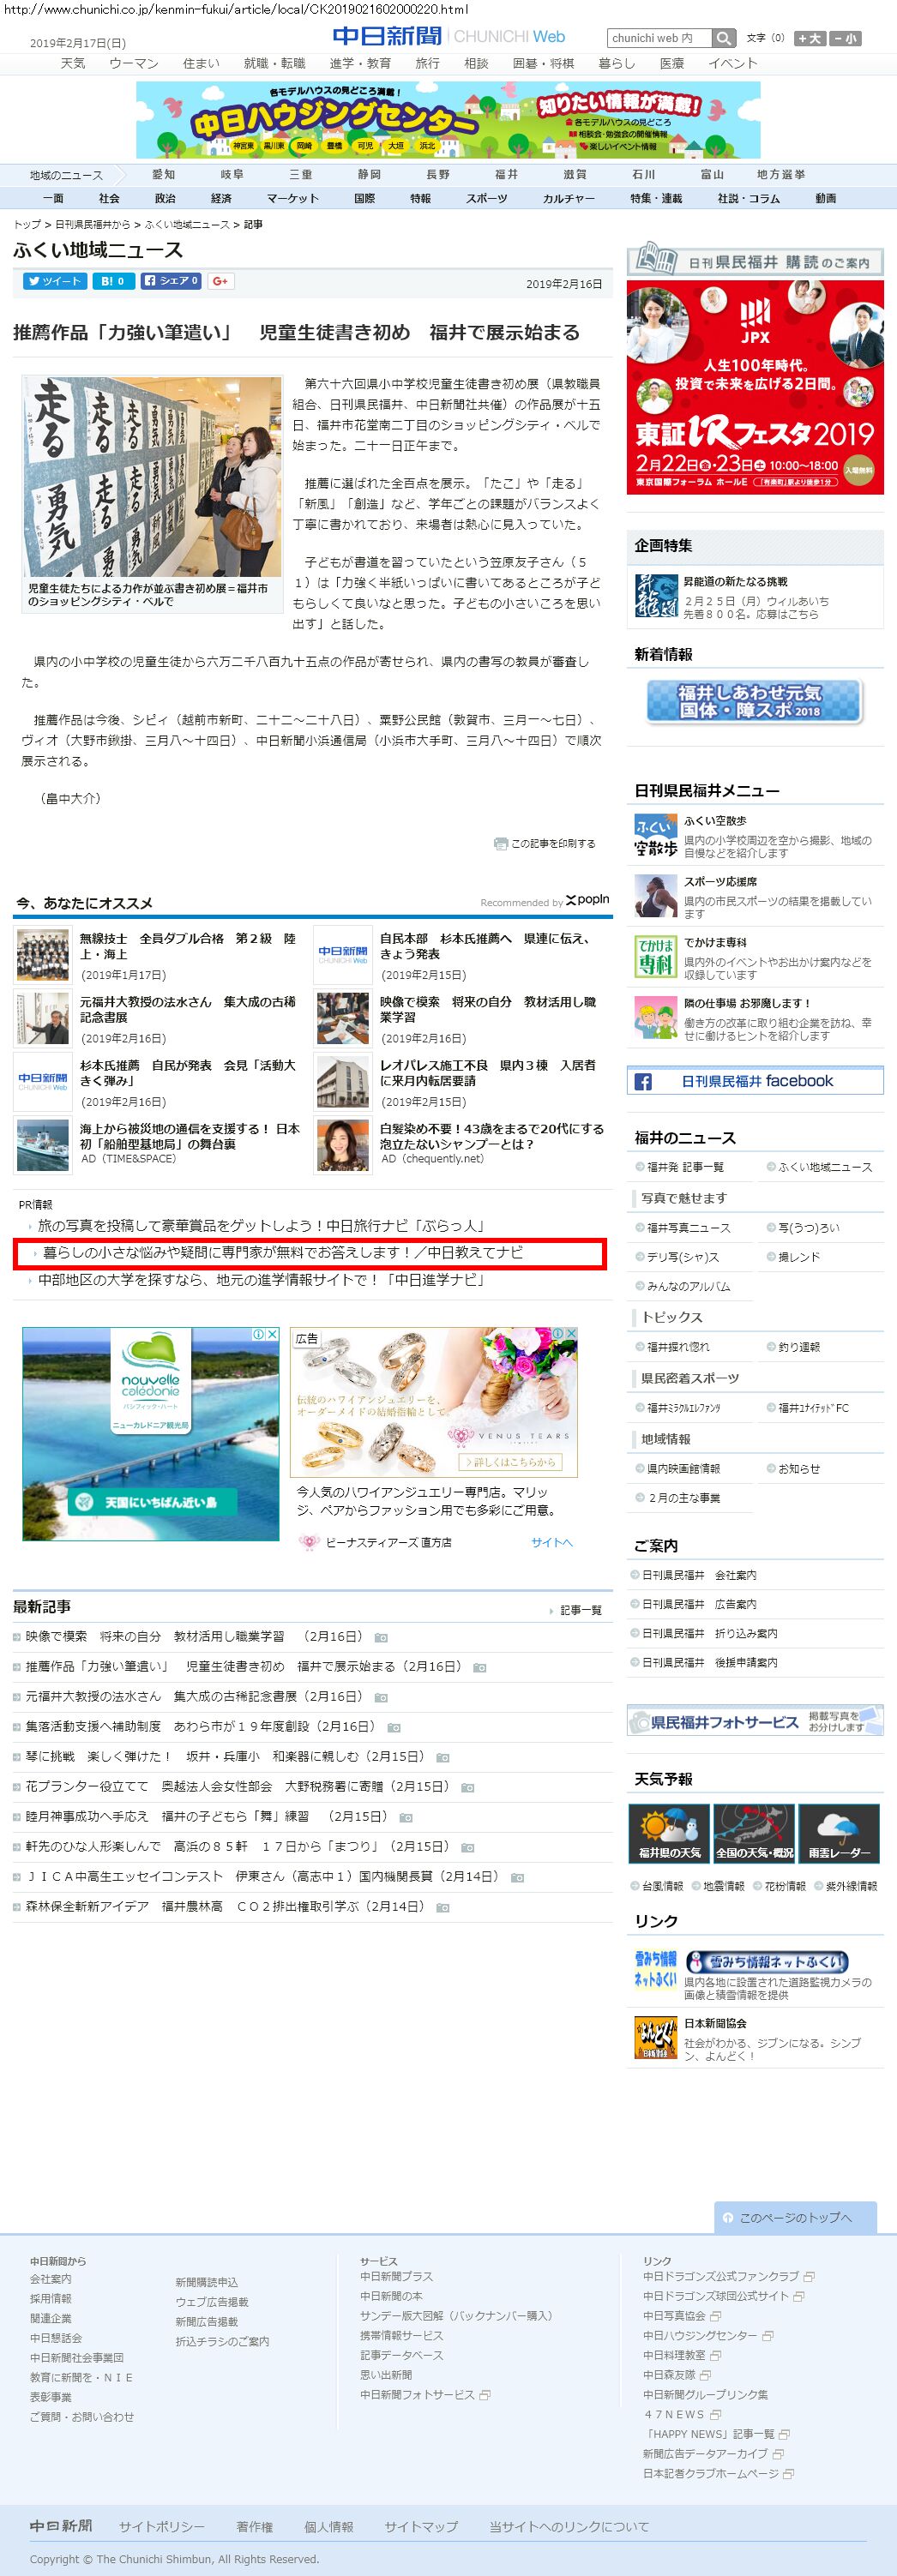897x2576 pixels.
Task: Open the rain cloud radar icon
Action: [x=838, y=1832]
